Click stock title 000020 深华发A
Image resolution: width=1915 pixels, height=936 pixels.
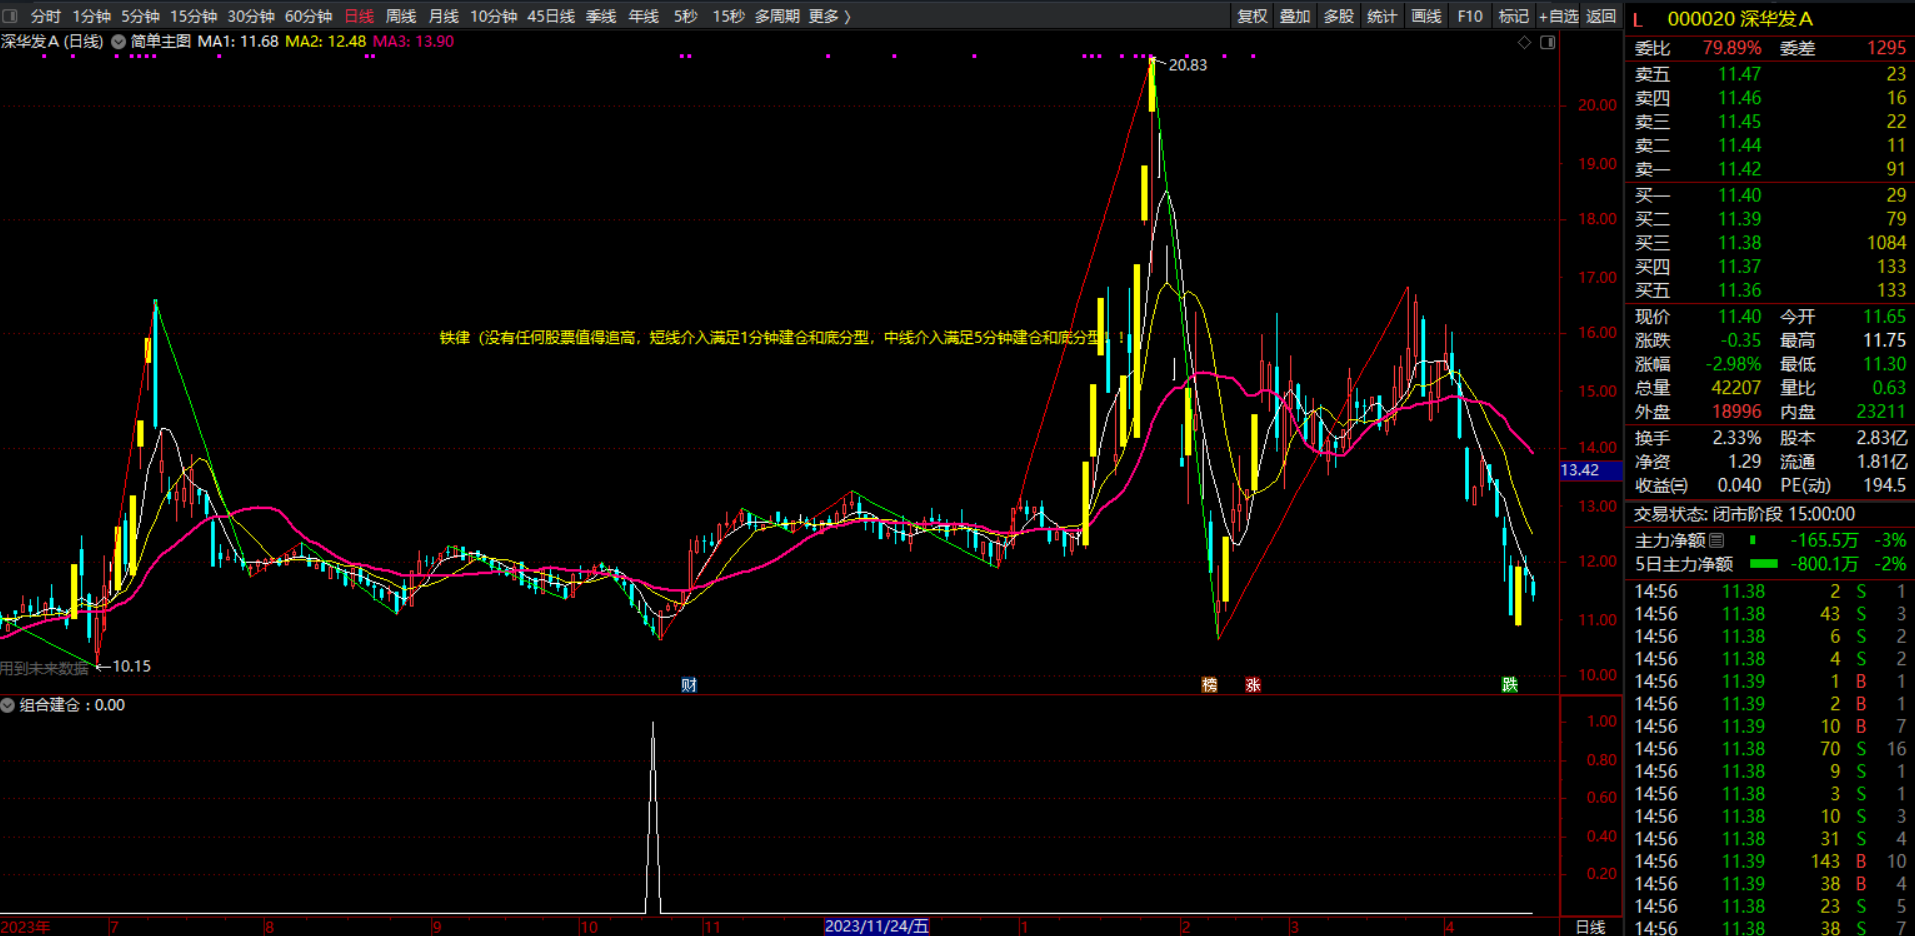(1739, 19)
